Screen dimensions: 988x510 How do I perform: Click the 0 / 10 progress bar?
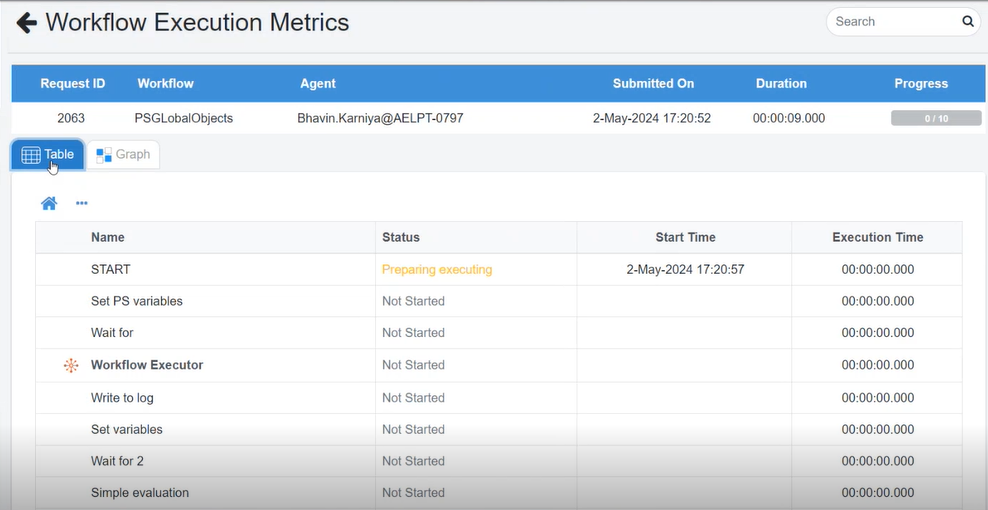click(936, 118)
